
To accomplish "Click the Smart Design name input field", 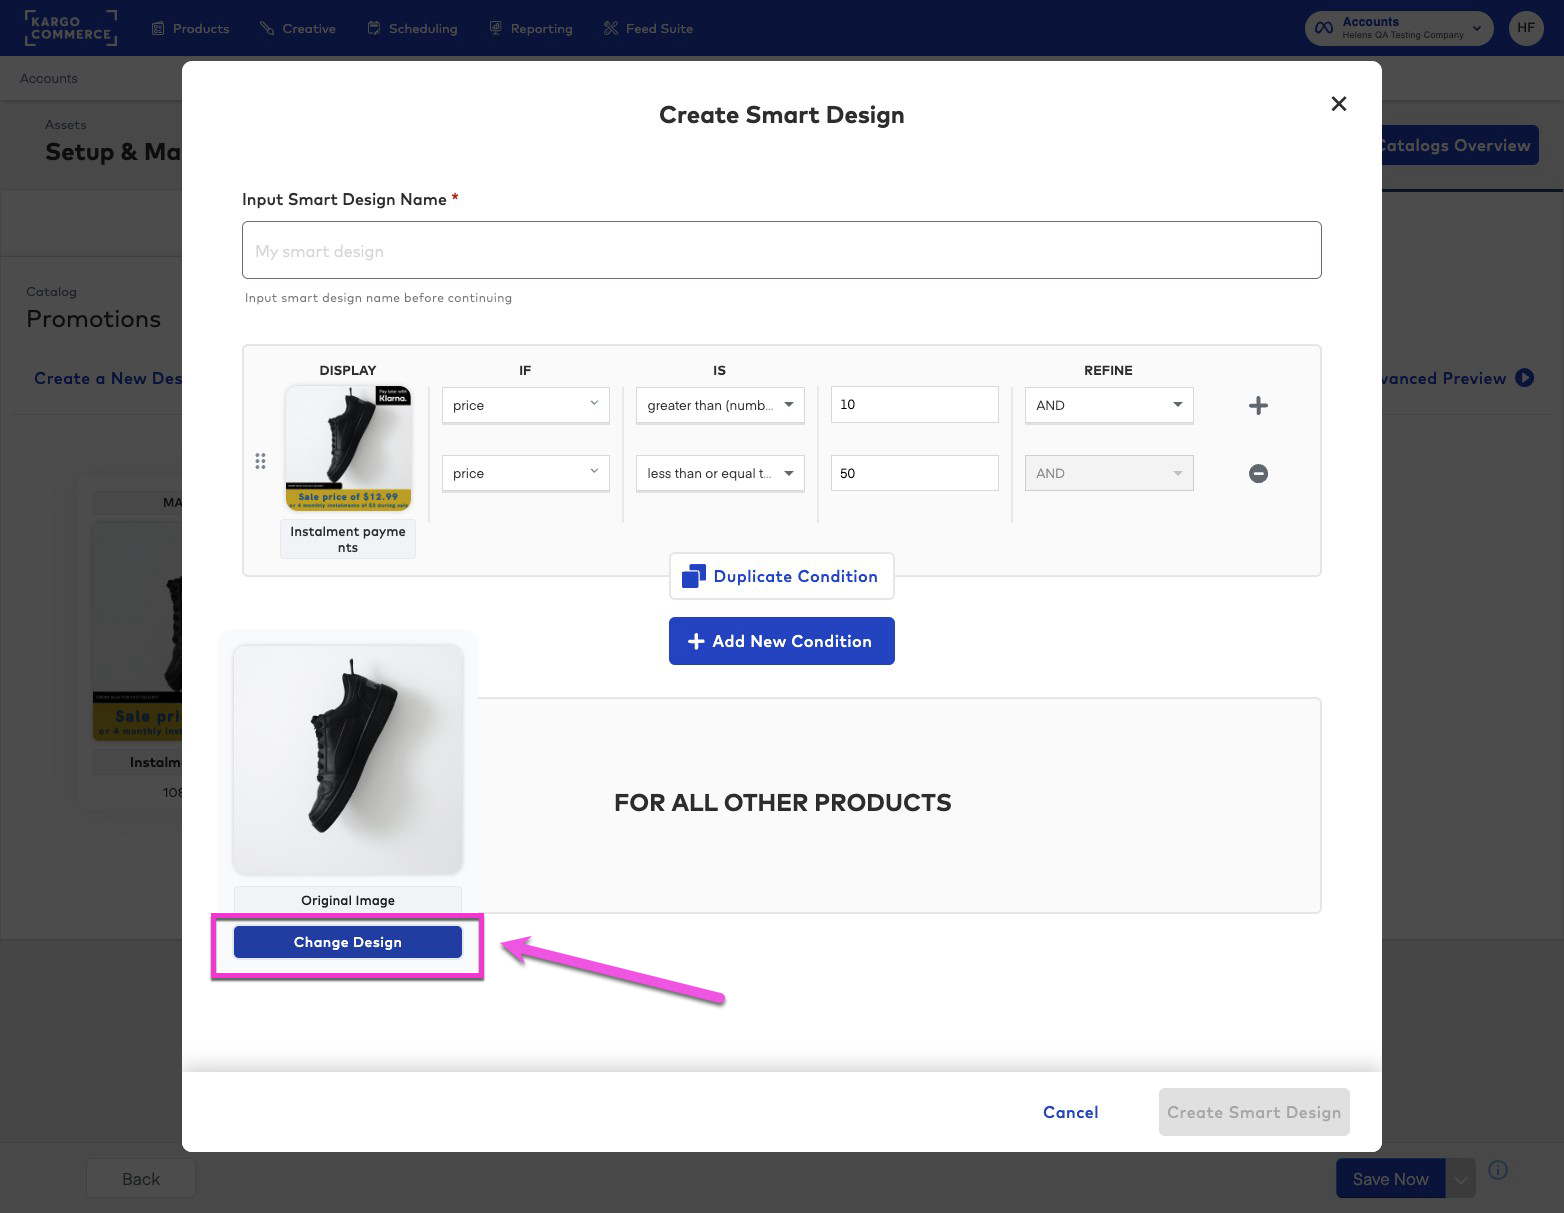I will coord(781,250).
